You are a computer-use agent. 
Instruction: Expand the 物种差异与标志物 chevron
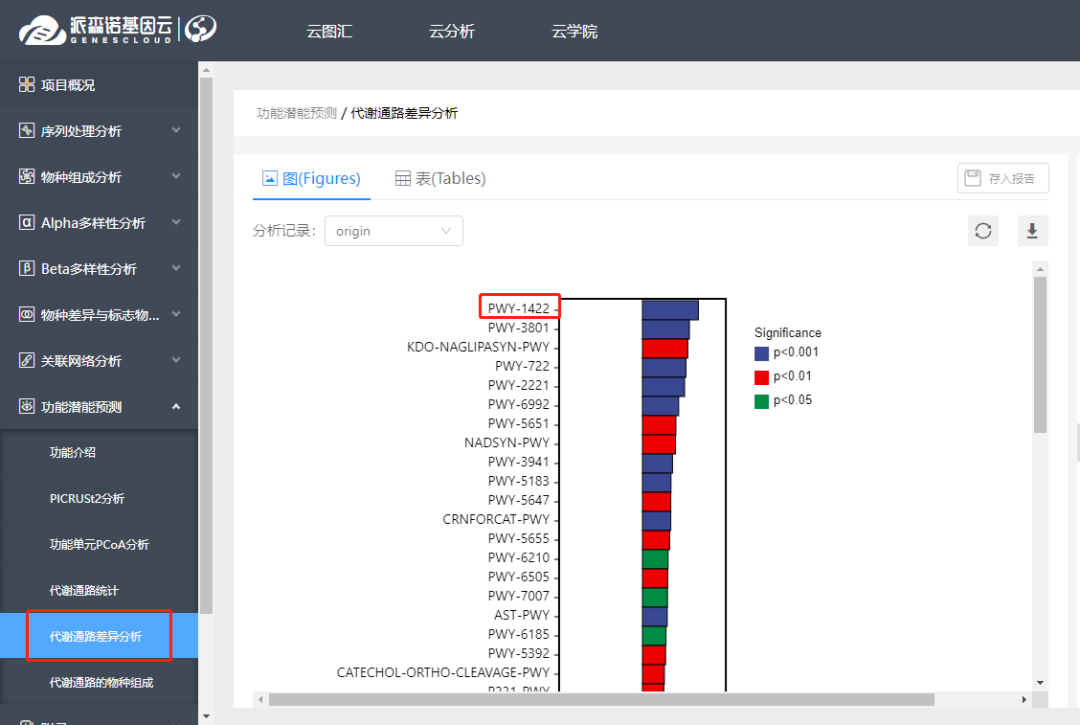coord(176,315)
